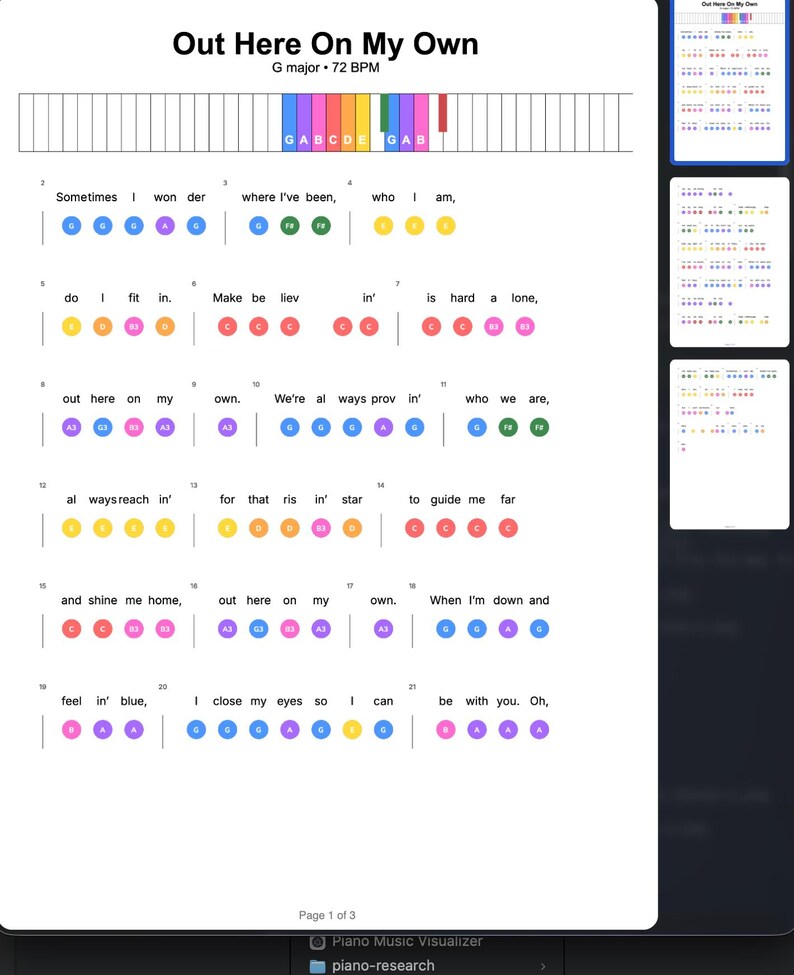Image resolution: width=794 pixels, height=975 pixels.
Task: Open the page 2 thumbnail
Action: [x=729, y=262]
